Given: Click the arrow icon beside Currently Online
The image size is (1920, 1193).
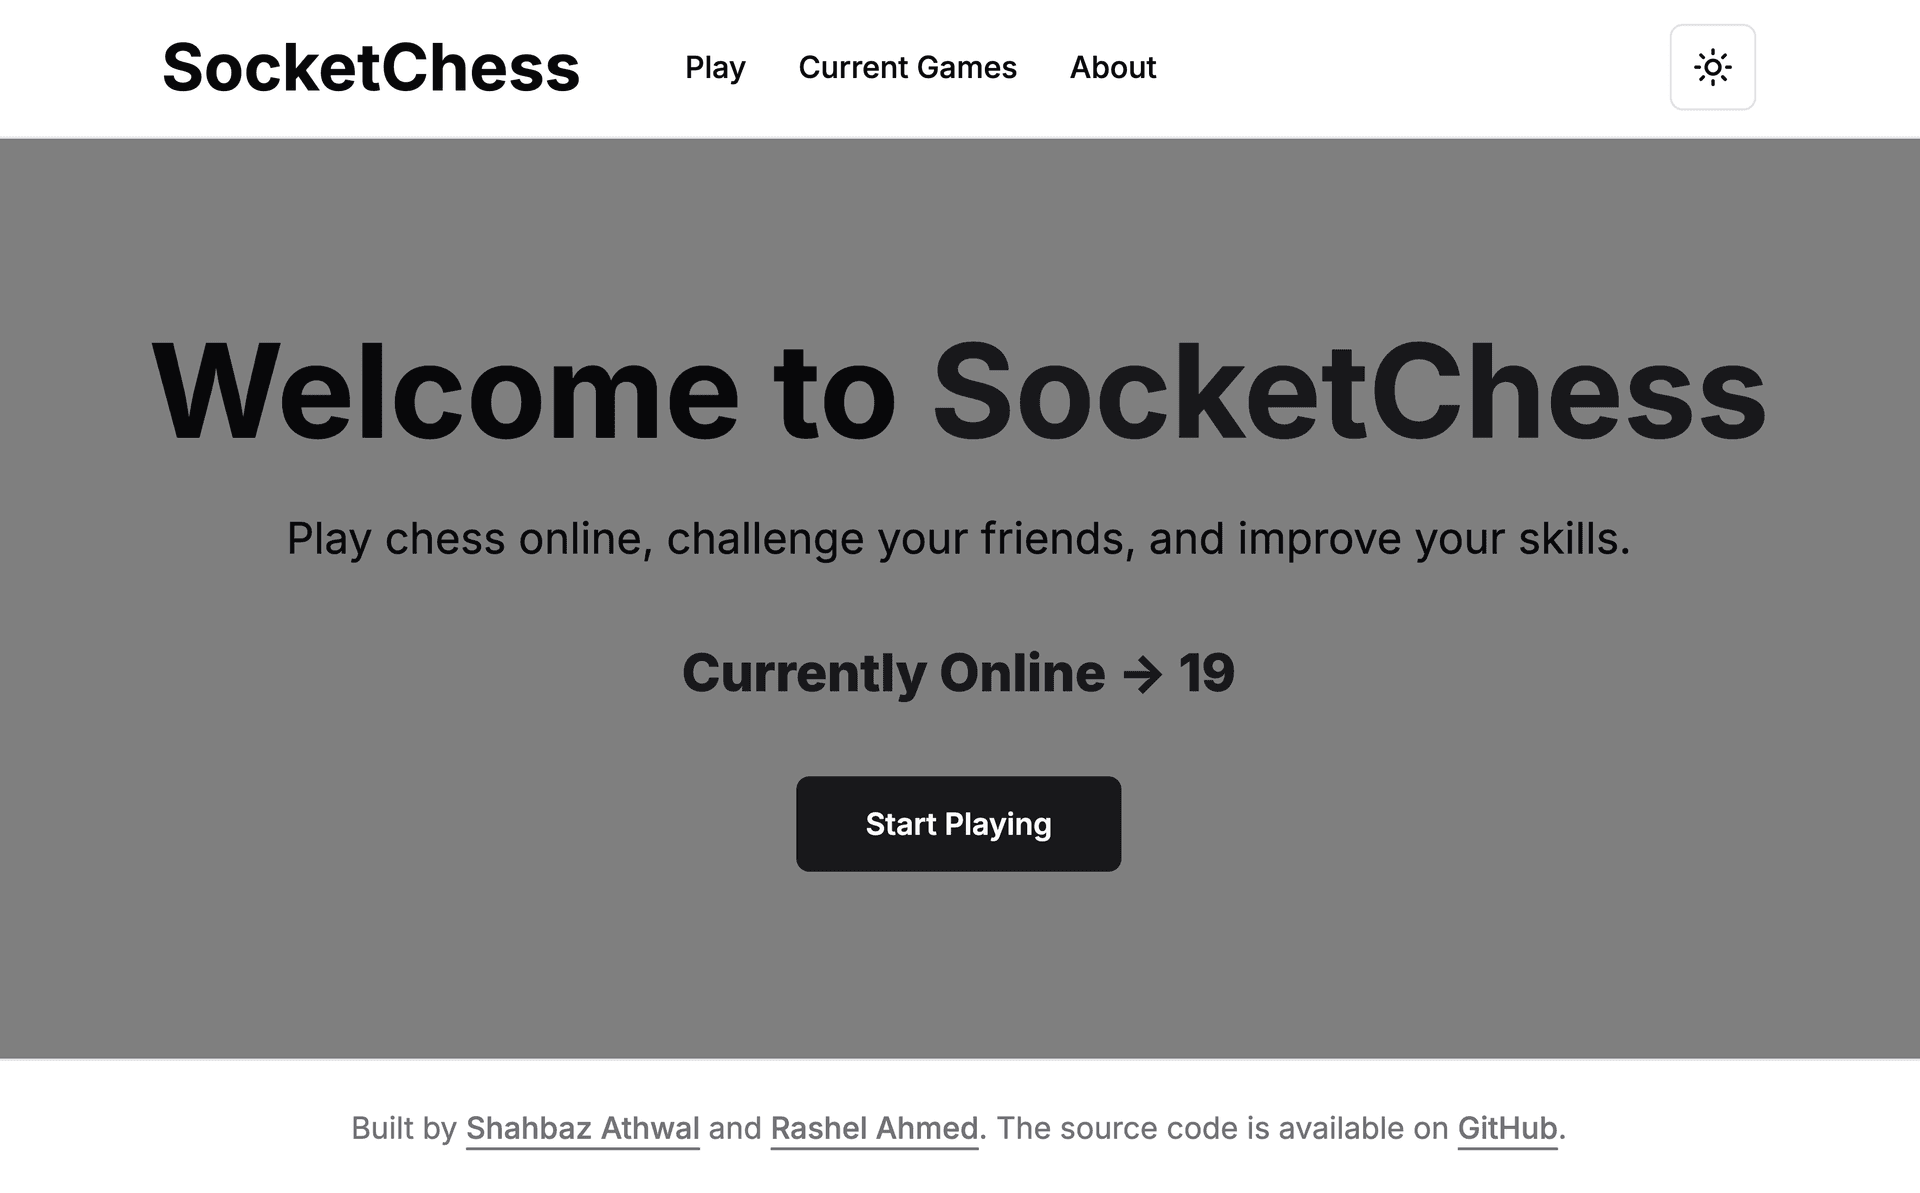Looking at the screenshot, I should [x=1142, y=674].
